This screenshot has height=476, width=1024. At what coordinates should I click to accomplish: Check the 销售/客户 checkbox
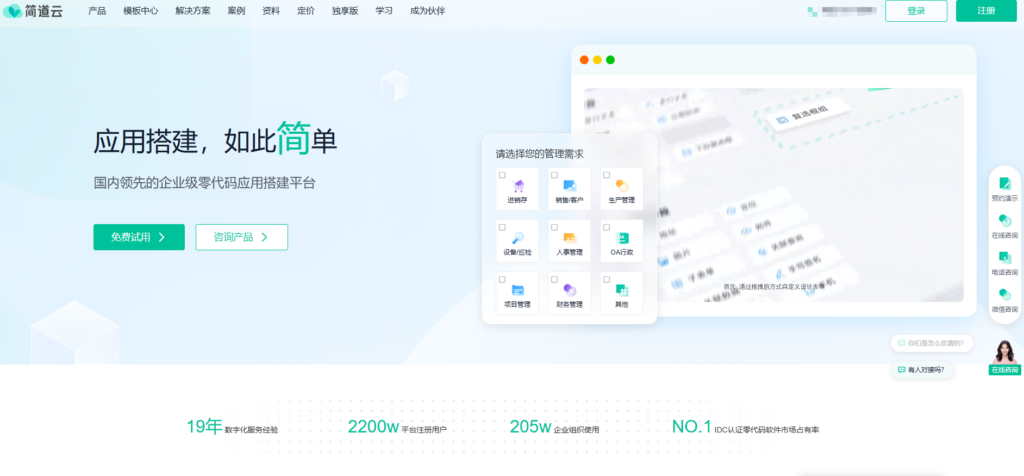click(554, 175)
